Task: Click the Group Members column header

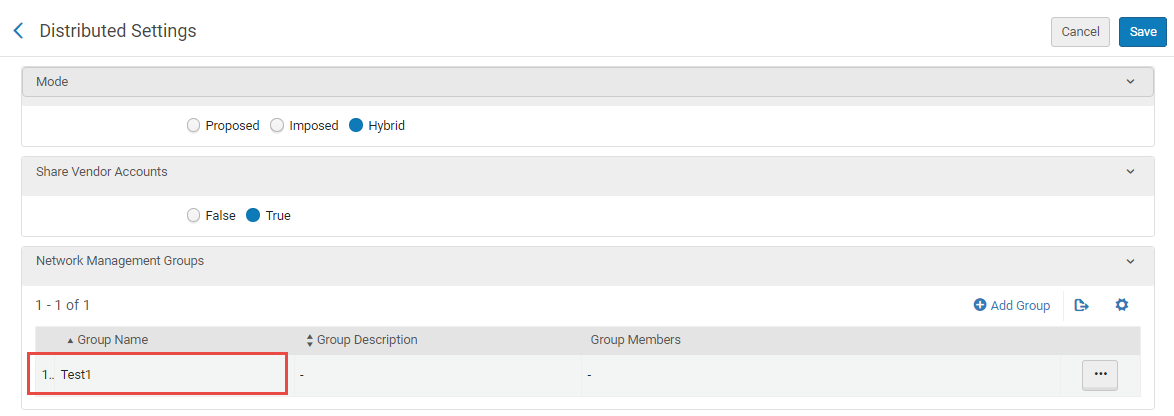Action: point(635,340)
